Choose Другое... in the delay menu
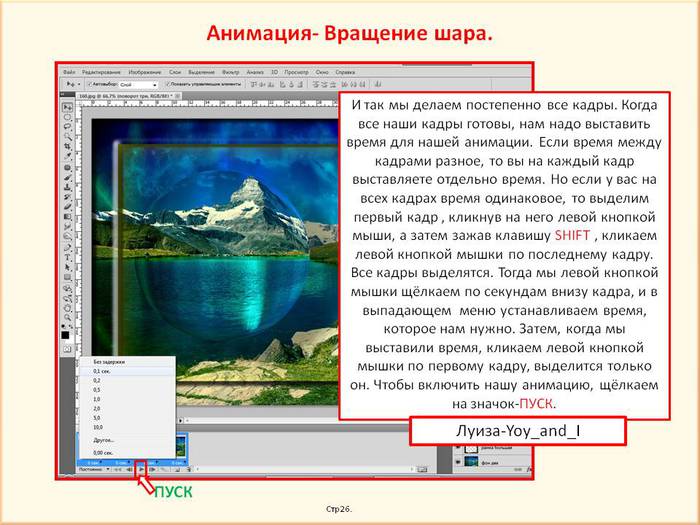The width and height of the screenshot is (700, 525). [127, 440]
